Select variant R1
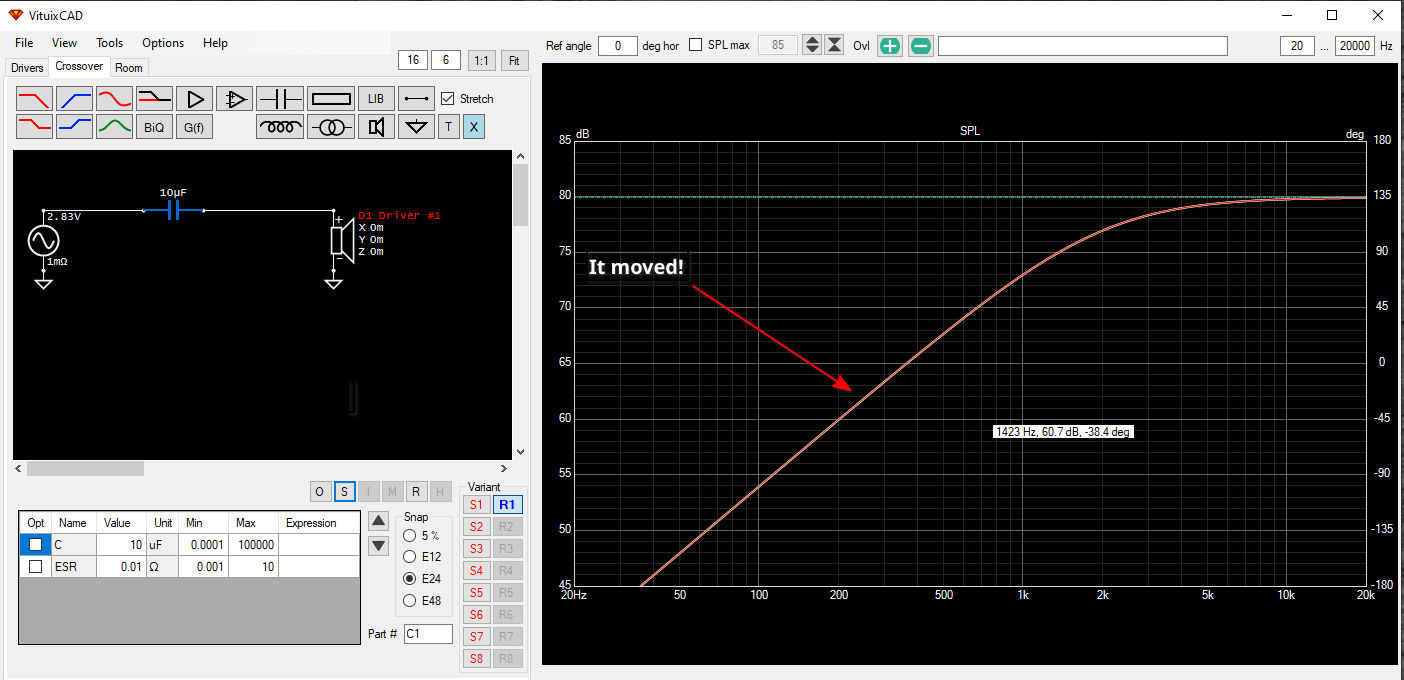Image resolution: width=1404 pixels, height=680 pixels. (507, 505)
